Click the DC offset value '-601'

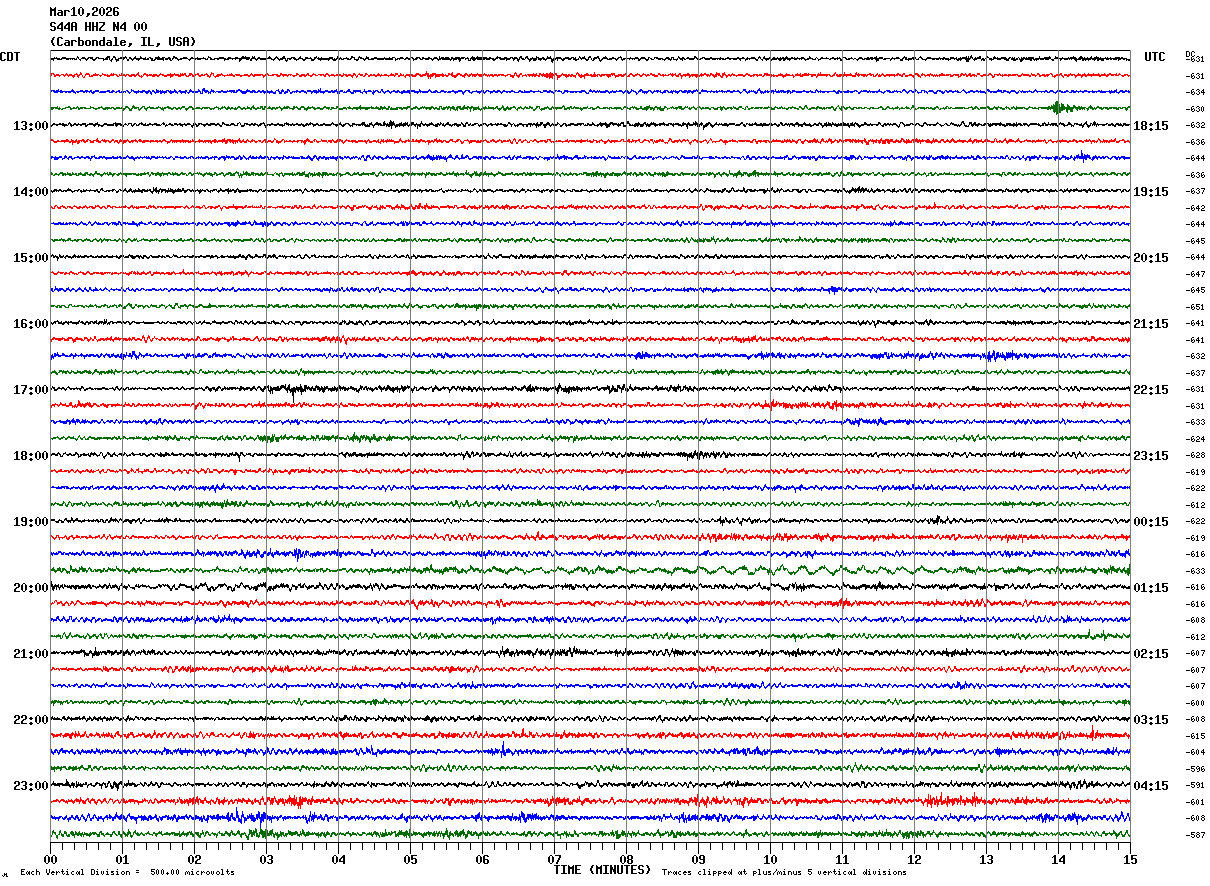coord(1195,802)
